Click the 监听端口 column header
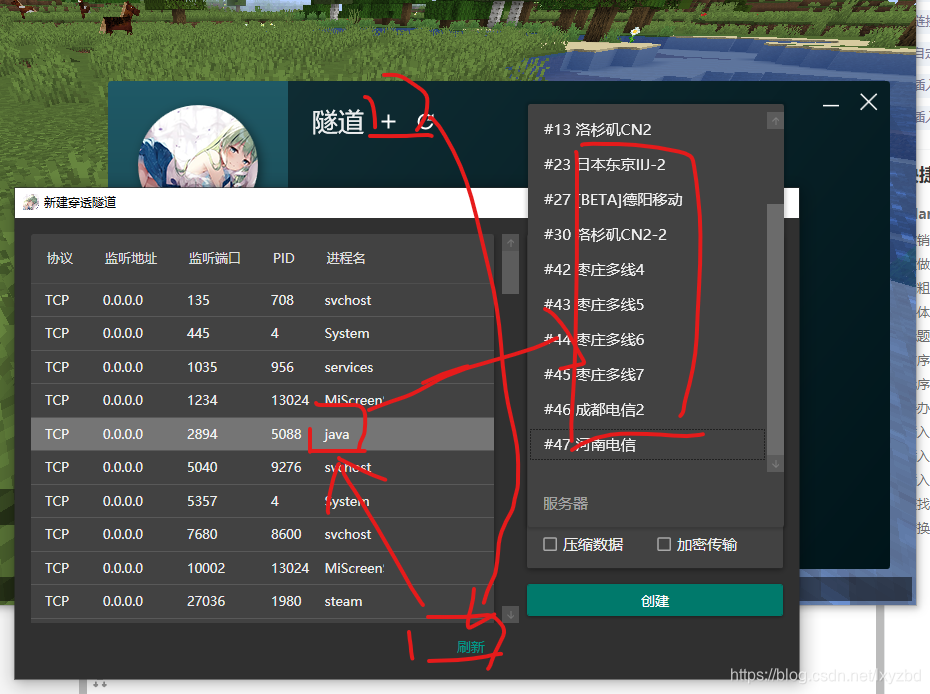Viewport: 930px width, 694px height. tap(214, 258)
